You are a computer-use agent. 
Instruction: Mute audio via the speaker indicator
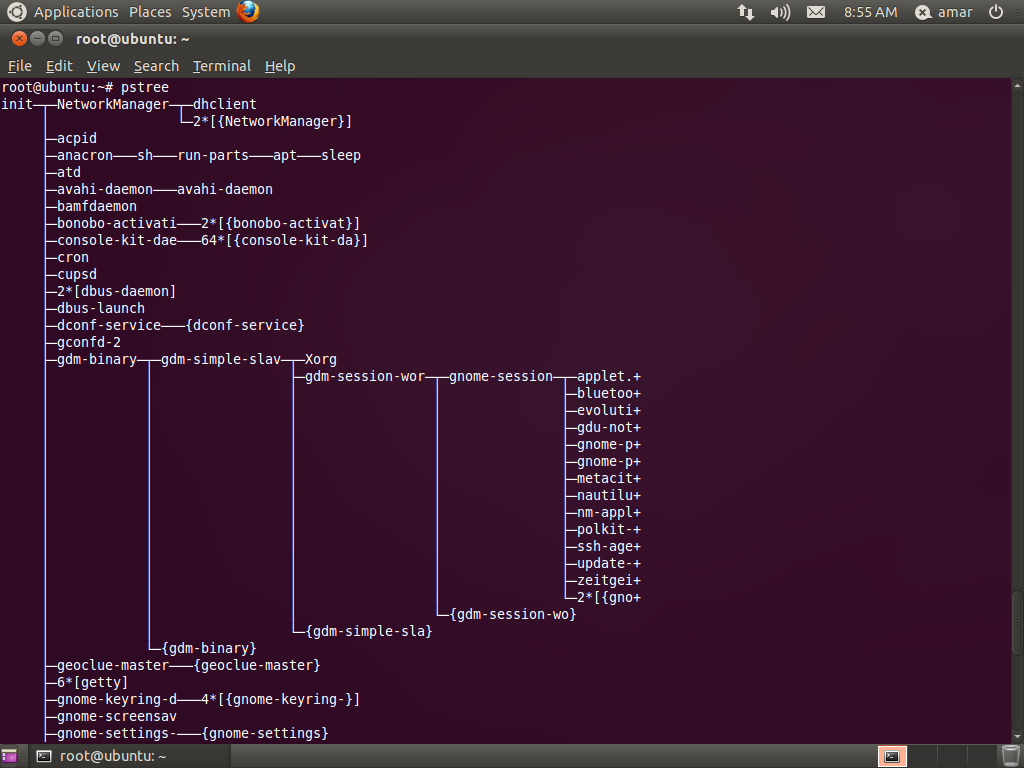tap(780, 12)
